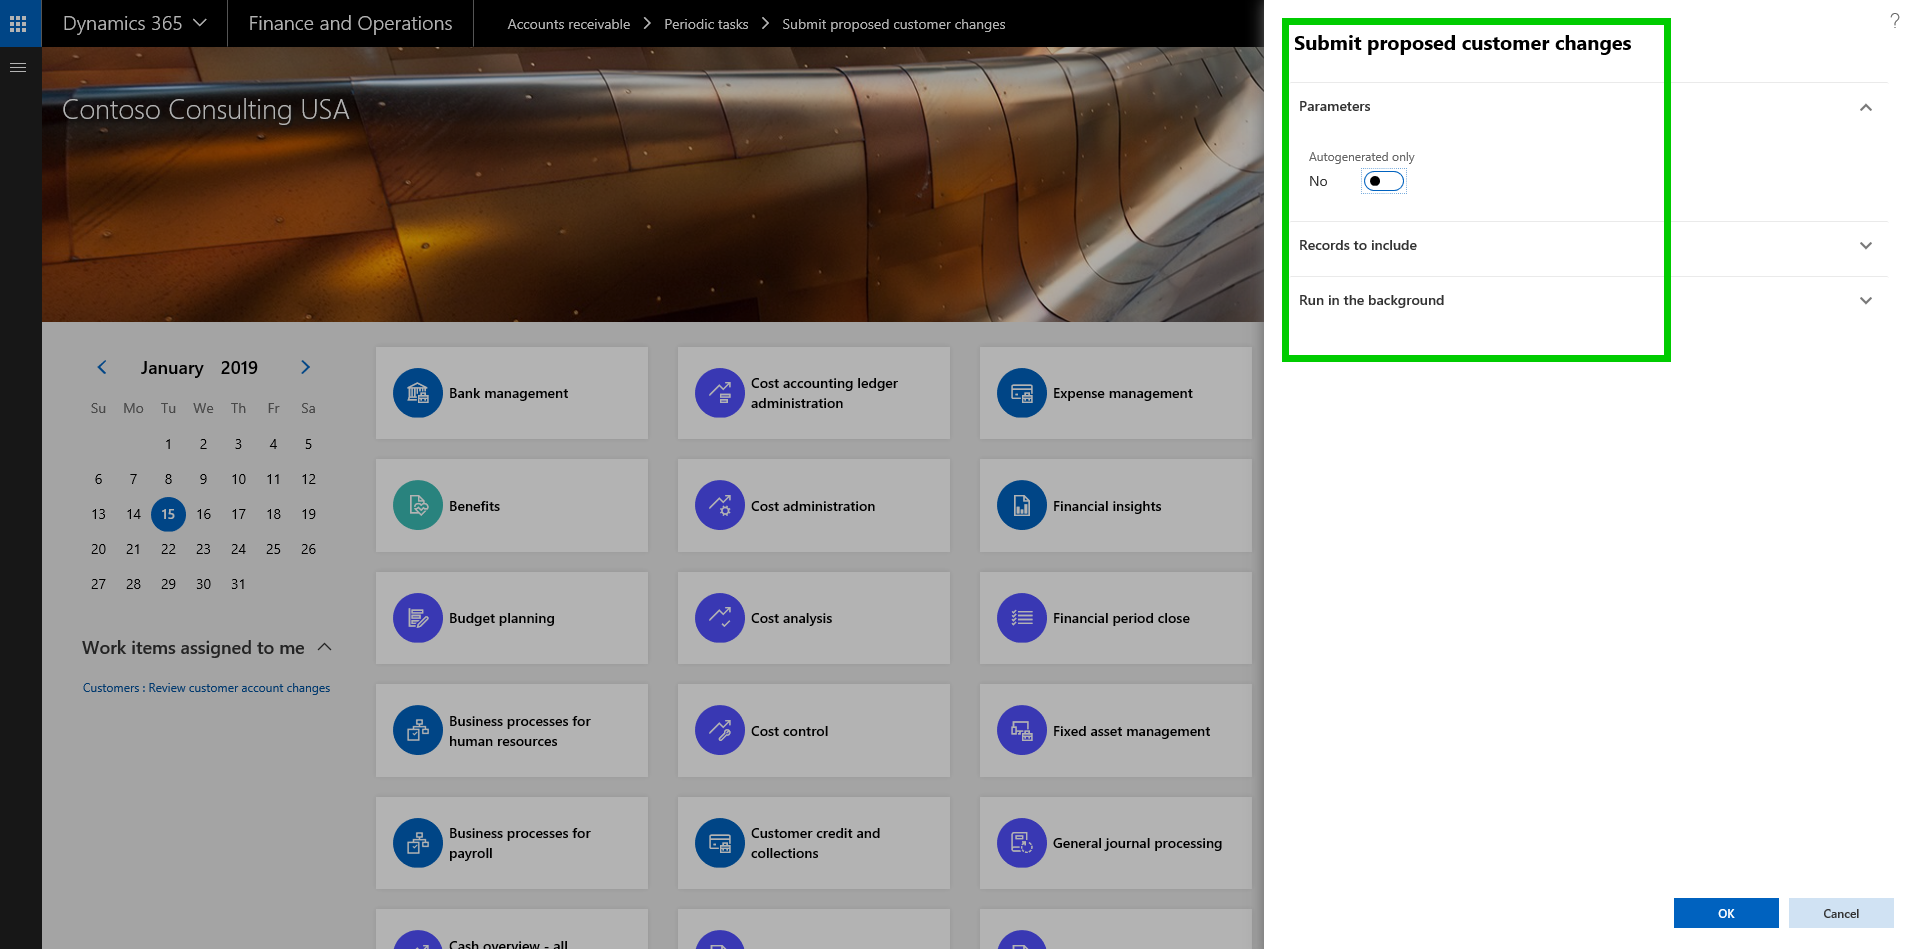Open the Dynamics 365 dropdown menu
Screen dimensions: 1911x949
click(x=134, y=23)
